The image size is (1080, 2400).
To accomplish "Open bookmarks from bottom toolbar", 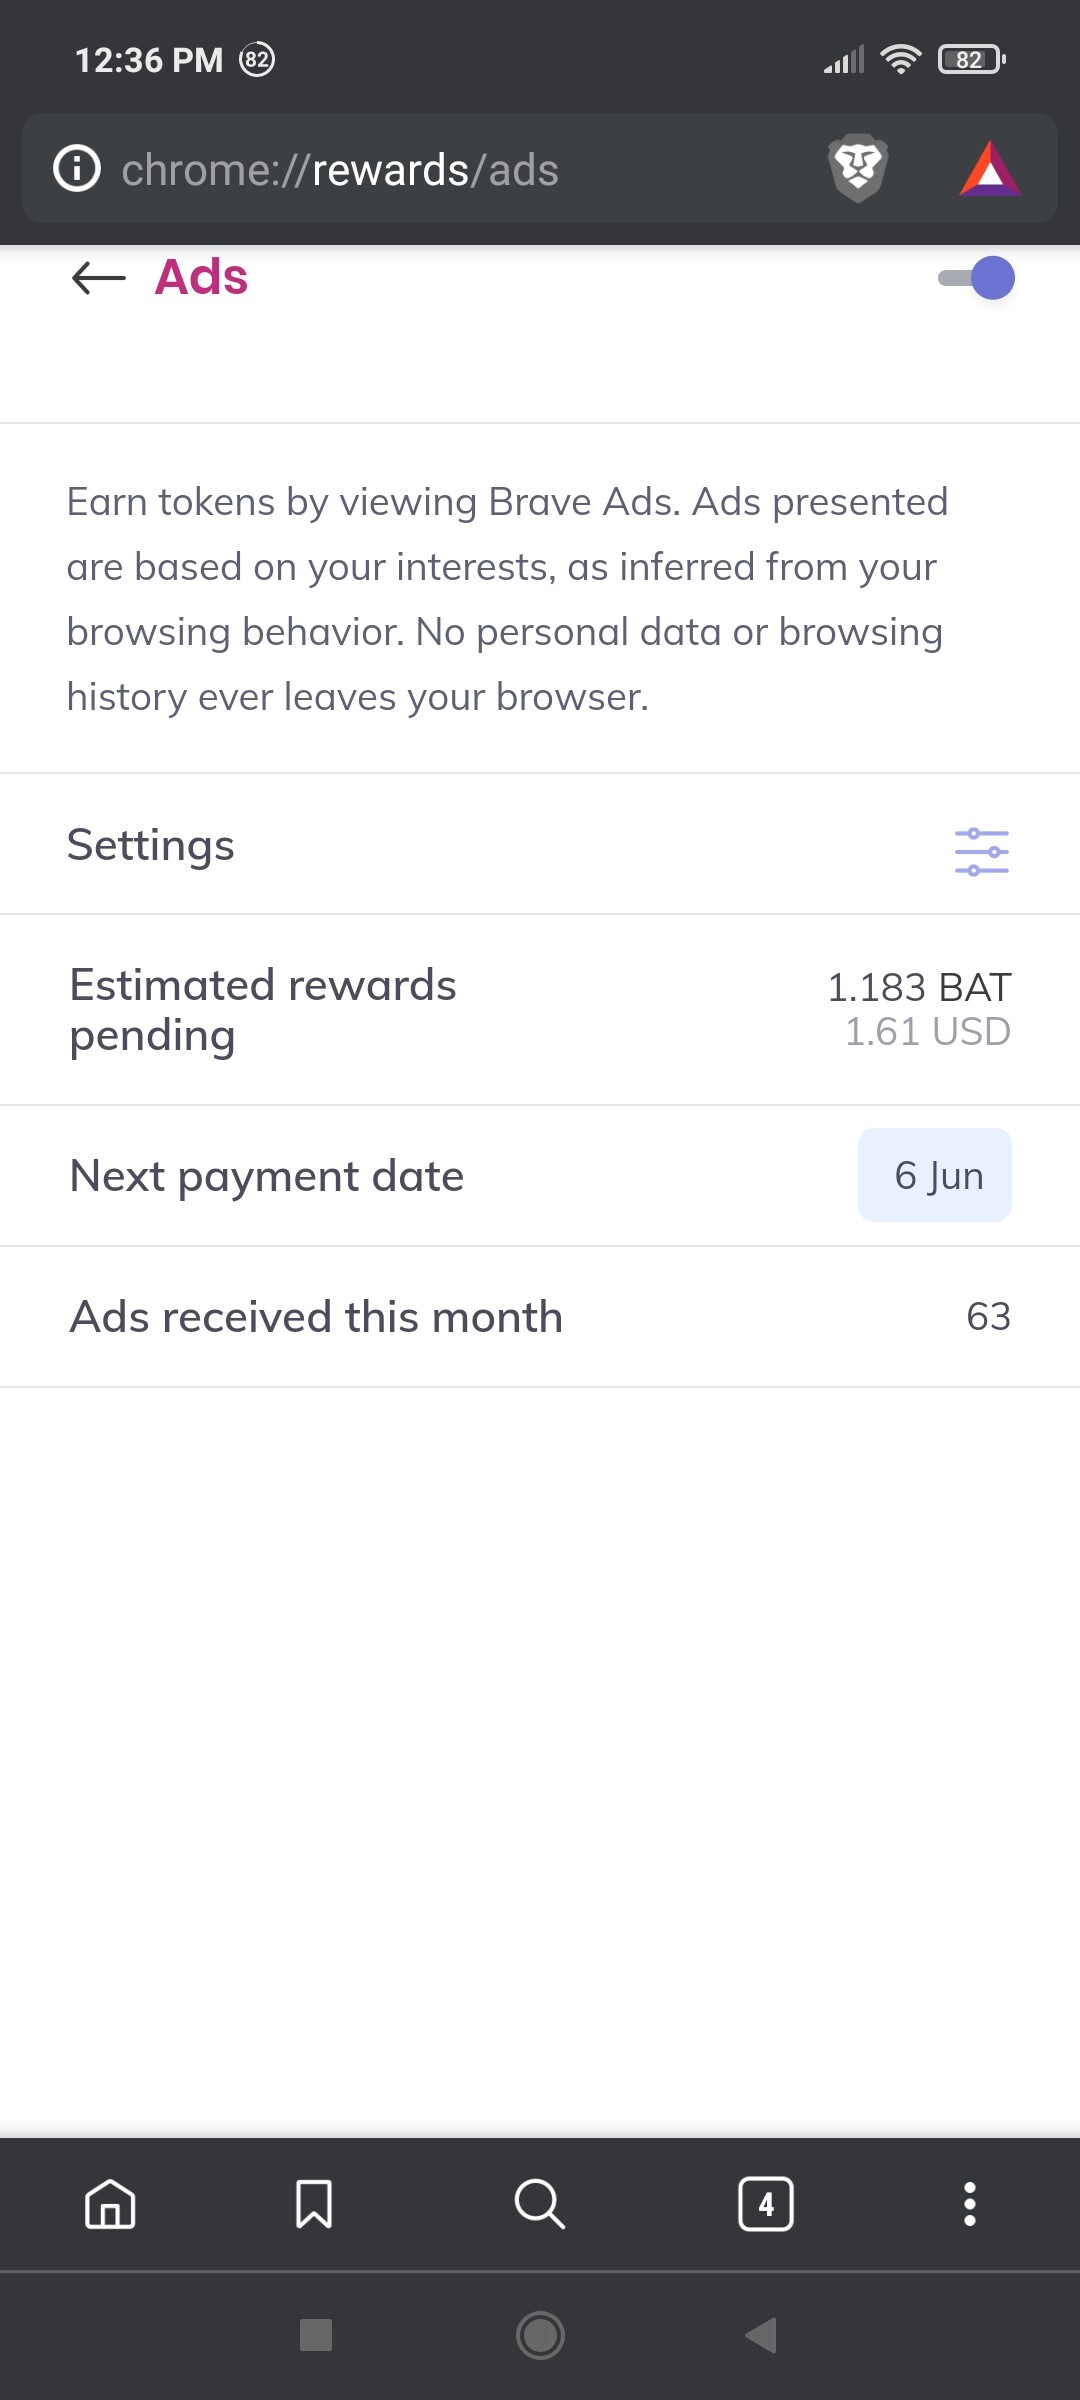I will [x=314, y=2204].
